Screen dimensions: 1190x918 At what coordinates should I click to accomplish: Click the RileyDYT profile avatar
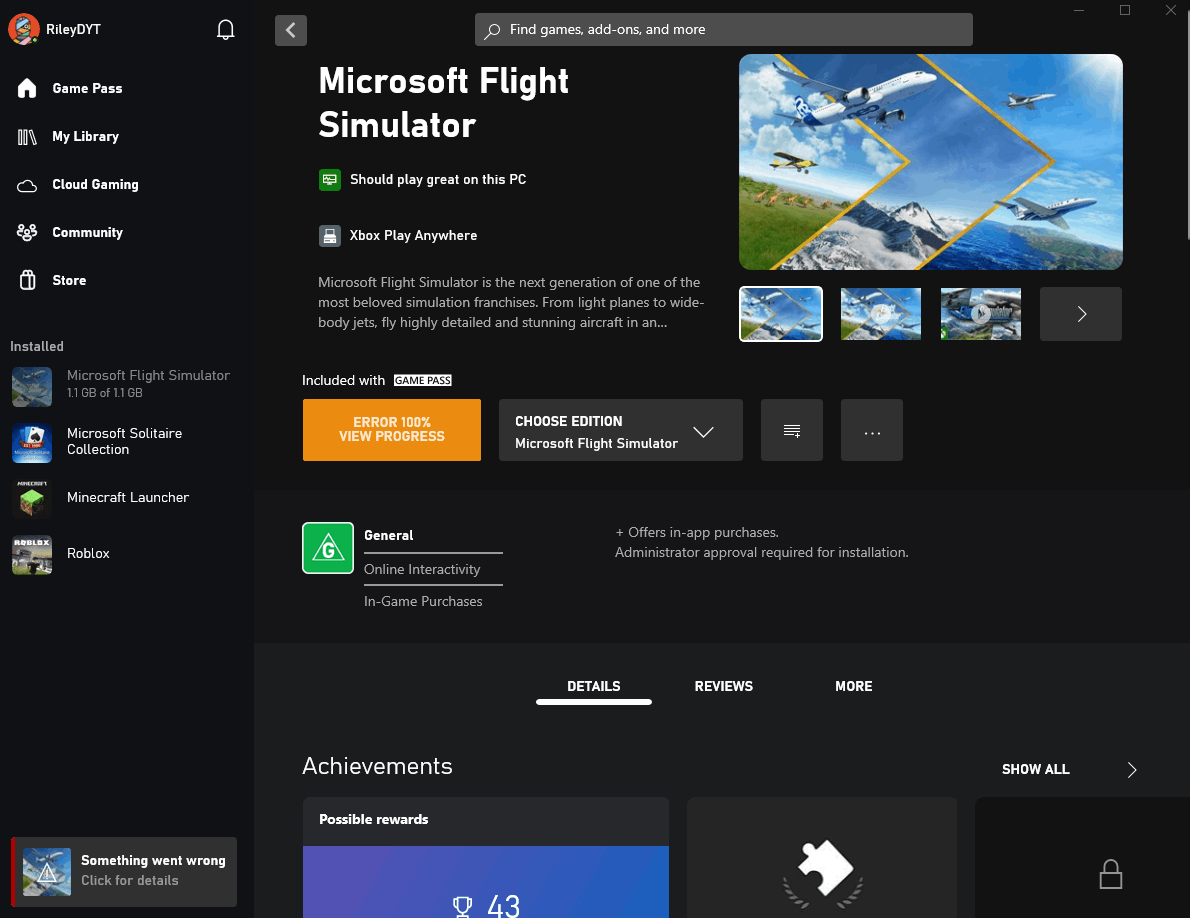tap(24, 30)
